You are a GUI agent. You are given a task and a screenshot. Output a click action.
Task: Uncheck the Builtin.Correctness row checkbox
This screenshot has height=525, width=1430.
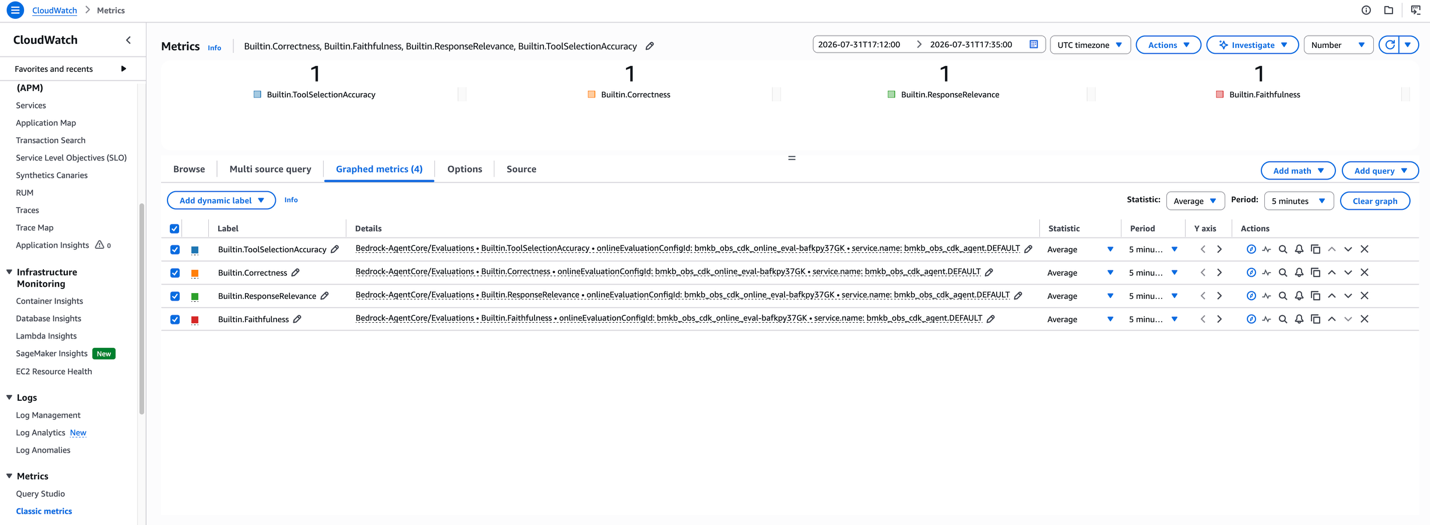[x=175, y=273]
